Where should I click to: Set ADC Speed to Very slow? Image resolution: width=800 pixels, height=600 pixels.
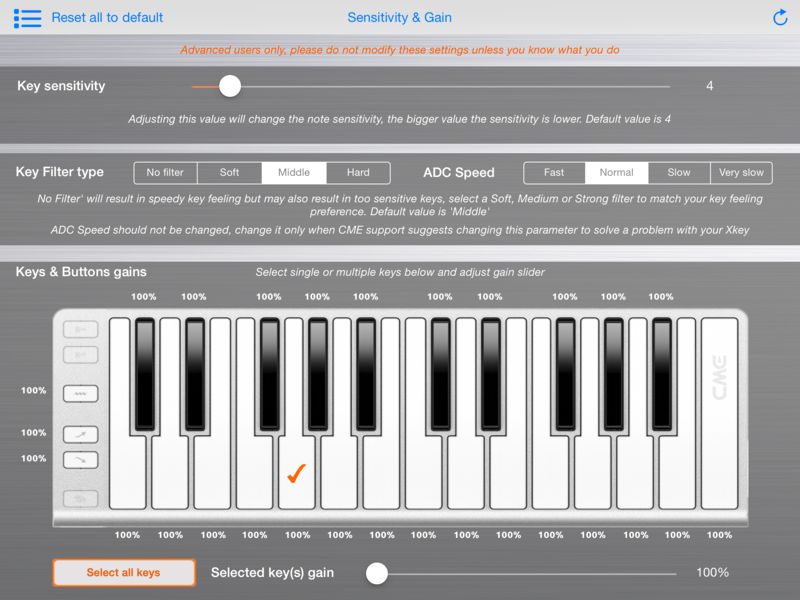tap(741, 173)
